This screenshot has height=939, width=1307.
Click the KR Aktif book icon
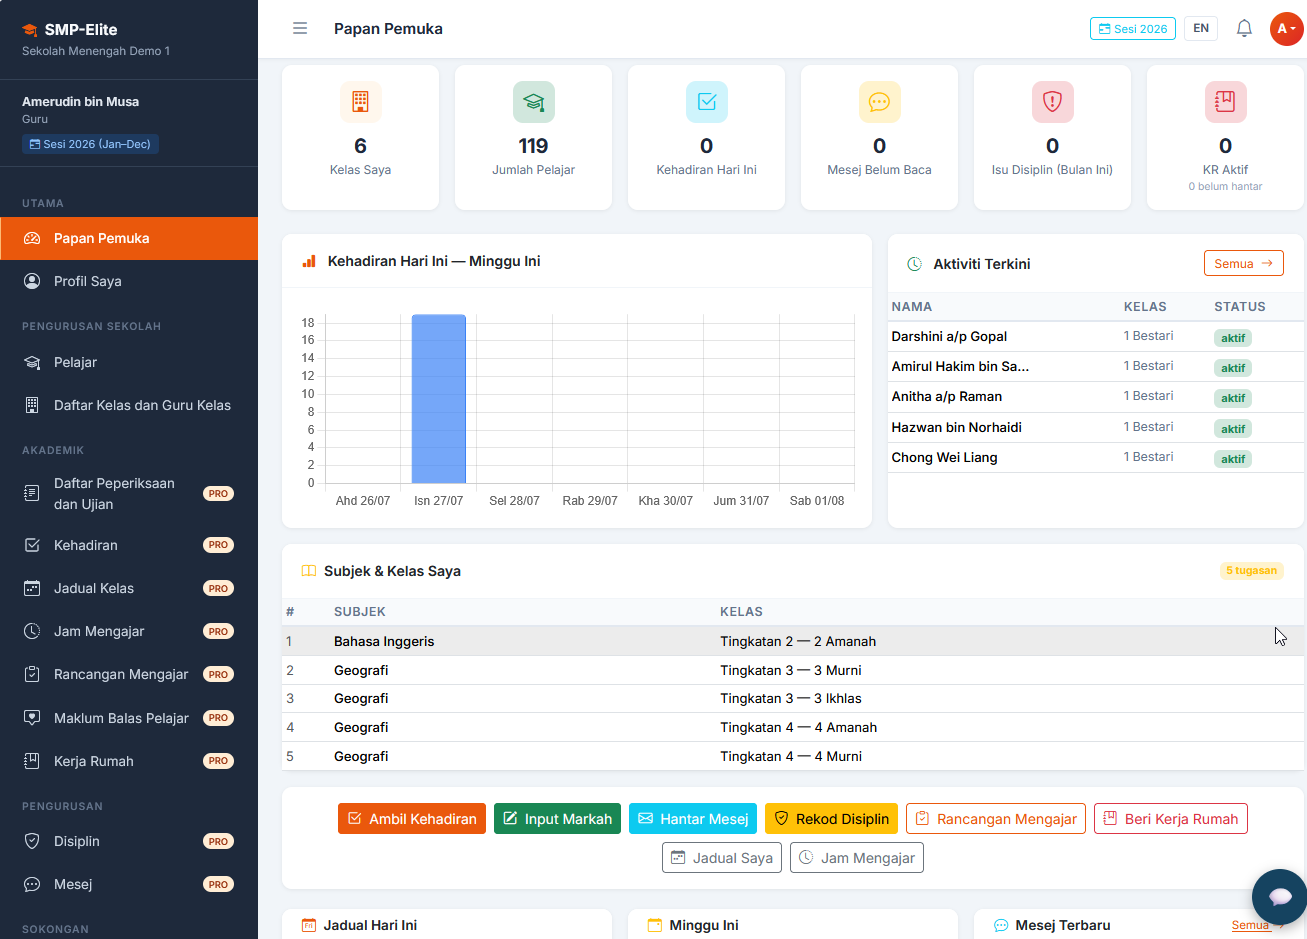pyautogui.click(x=1225, y=102)
